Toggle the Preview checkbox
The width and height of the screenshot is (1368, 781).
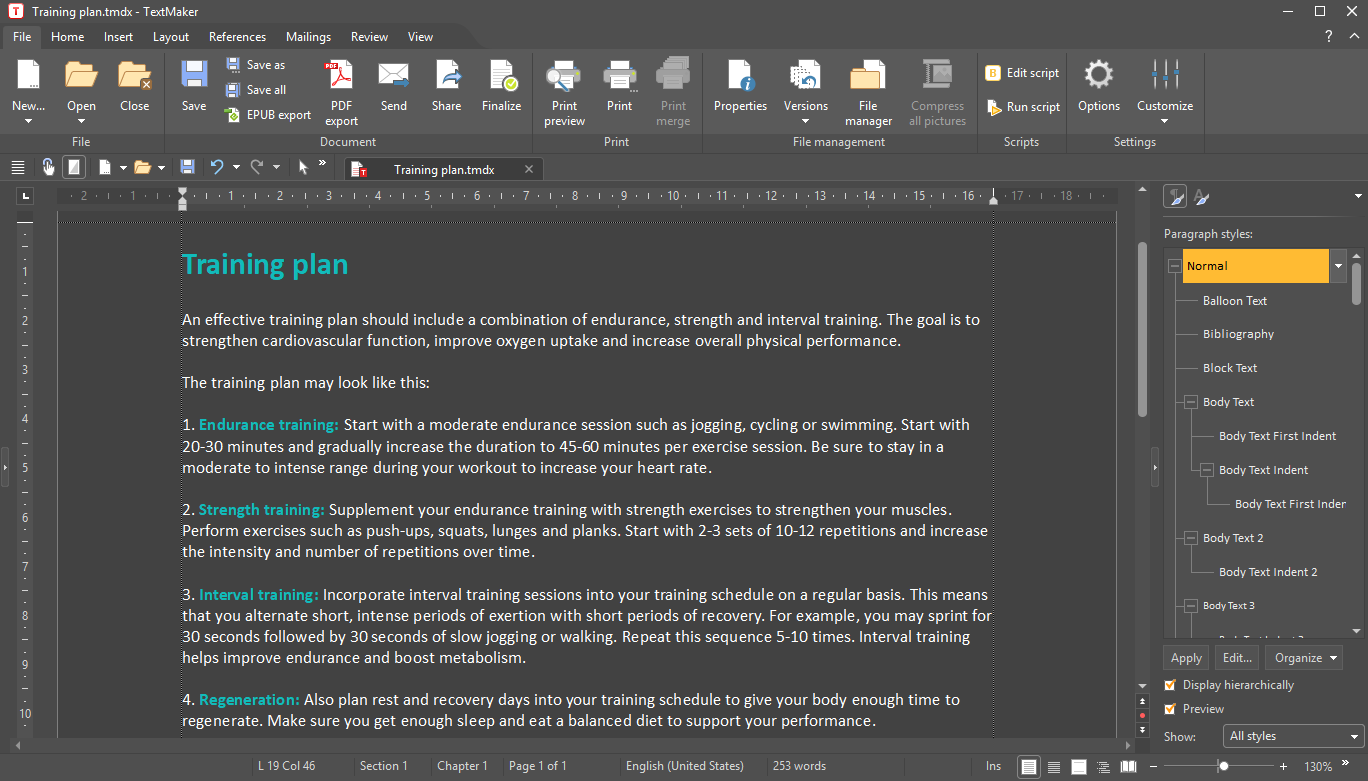click(x=1170, y=709)
